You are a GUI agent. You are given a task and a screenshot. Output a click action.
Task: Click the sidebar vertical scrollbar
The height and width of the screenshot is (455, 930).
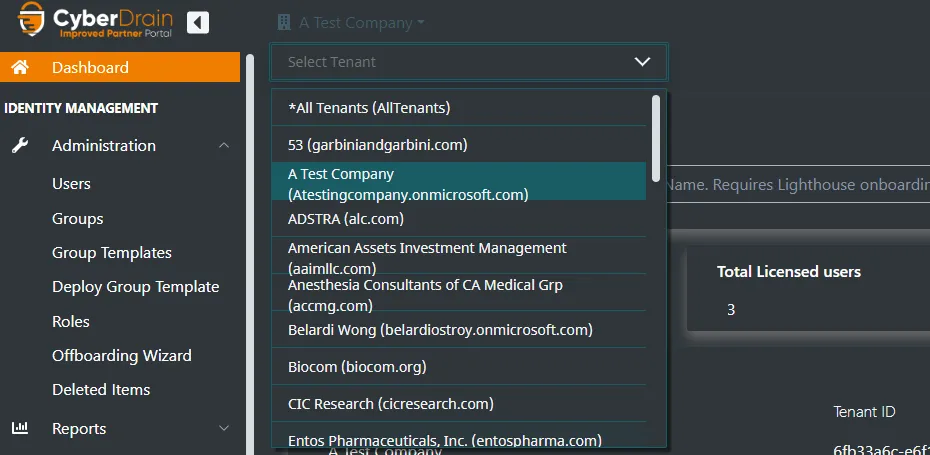(x=250, y=254)
